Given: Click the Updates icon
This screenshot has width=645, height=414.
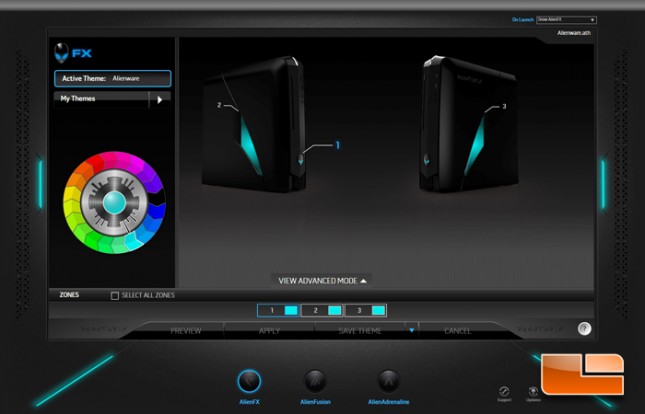Looking at the screenshot, I should (533, 391).
